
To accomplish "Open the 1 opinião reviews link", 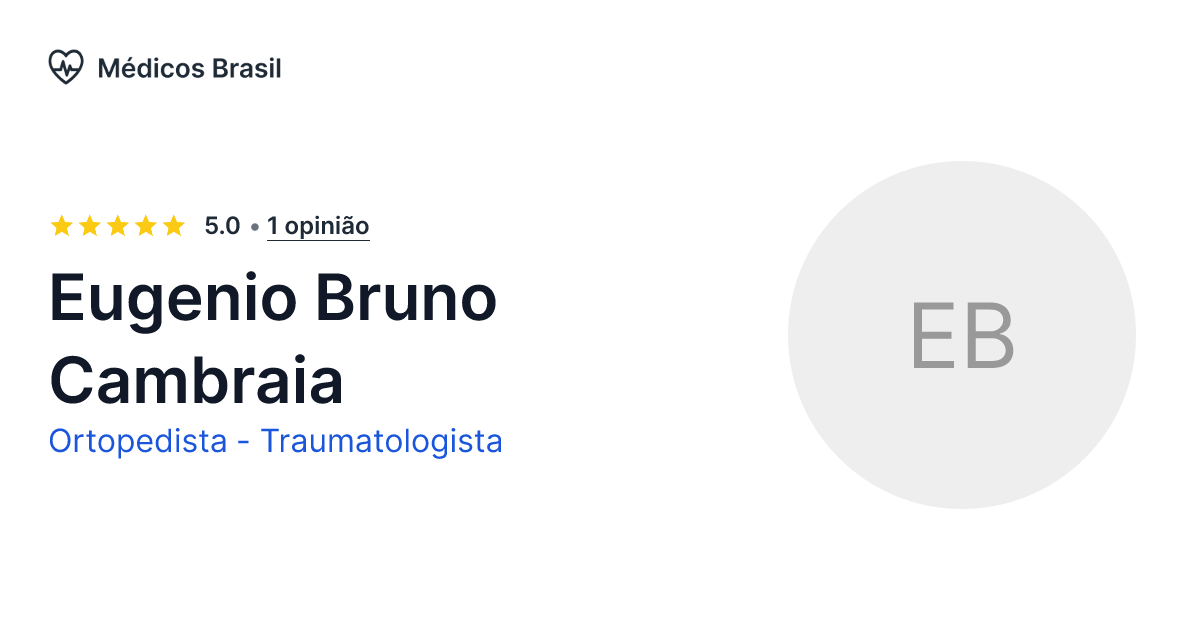I will tap(317, 225).
